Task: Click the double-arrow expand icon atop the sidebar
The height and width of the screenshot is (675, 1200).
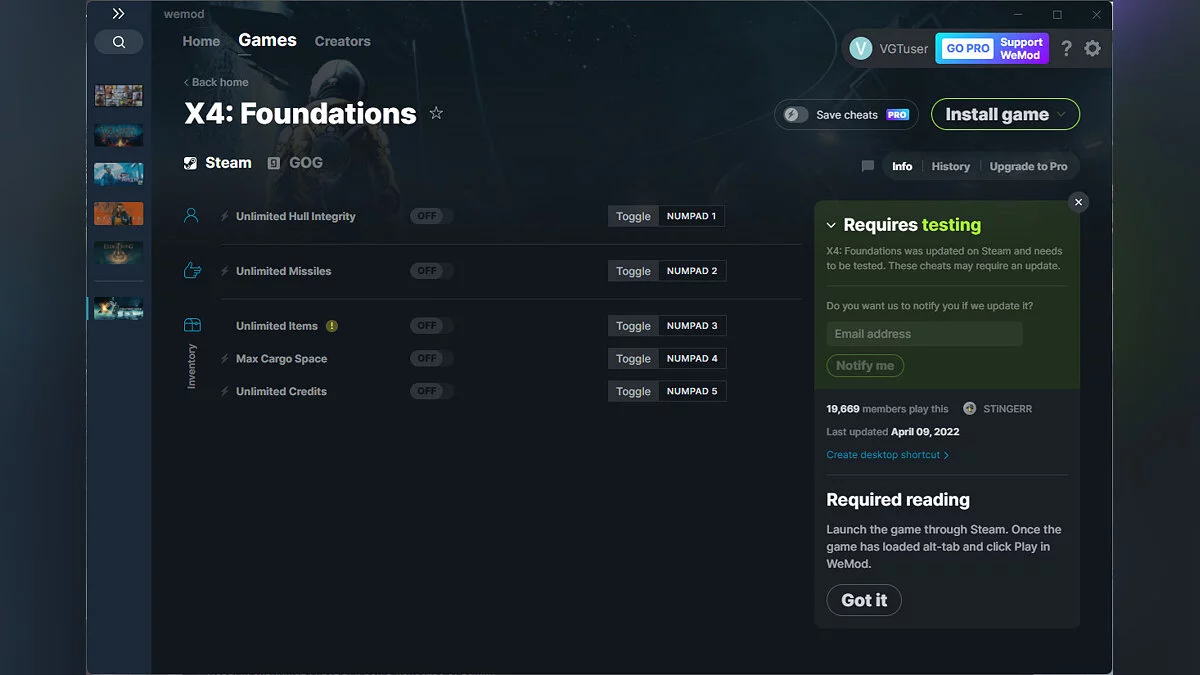Action: click(x=118, y=14)
